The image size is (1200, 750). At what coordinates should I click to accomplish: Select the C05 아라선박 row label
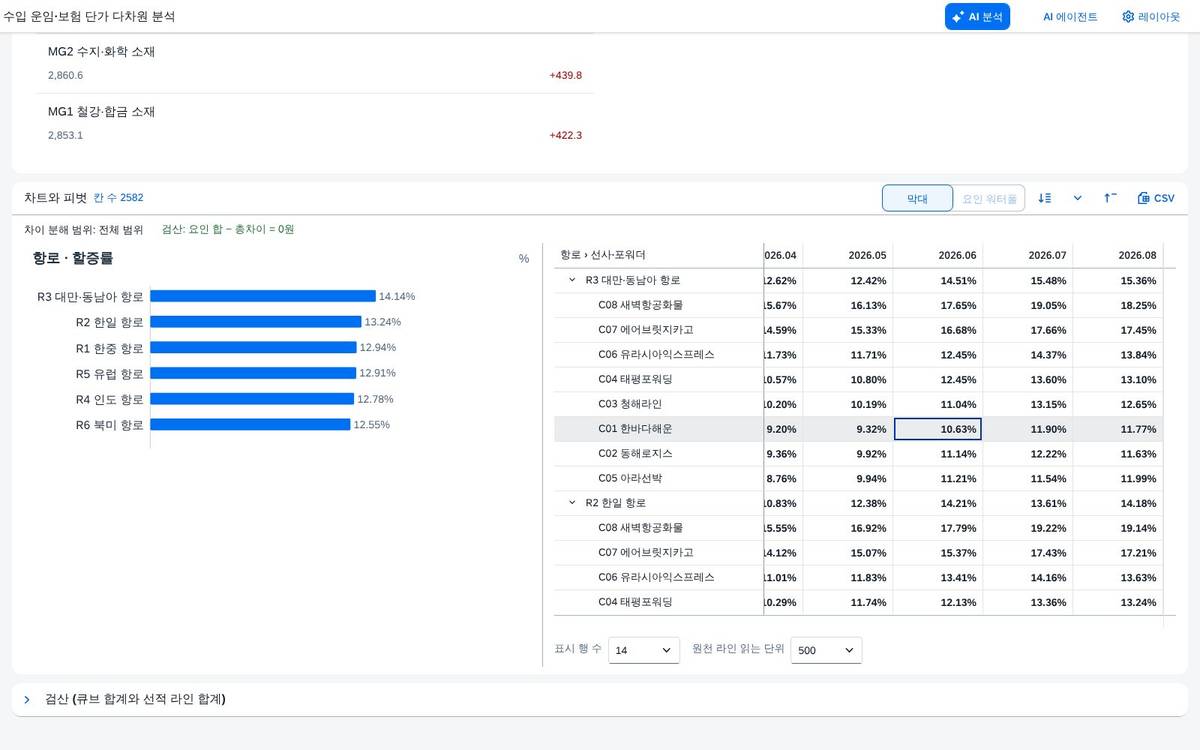click(630, 478)
